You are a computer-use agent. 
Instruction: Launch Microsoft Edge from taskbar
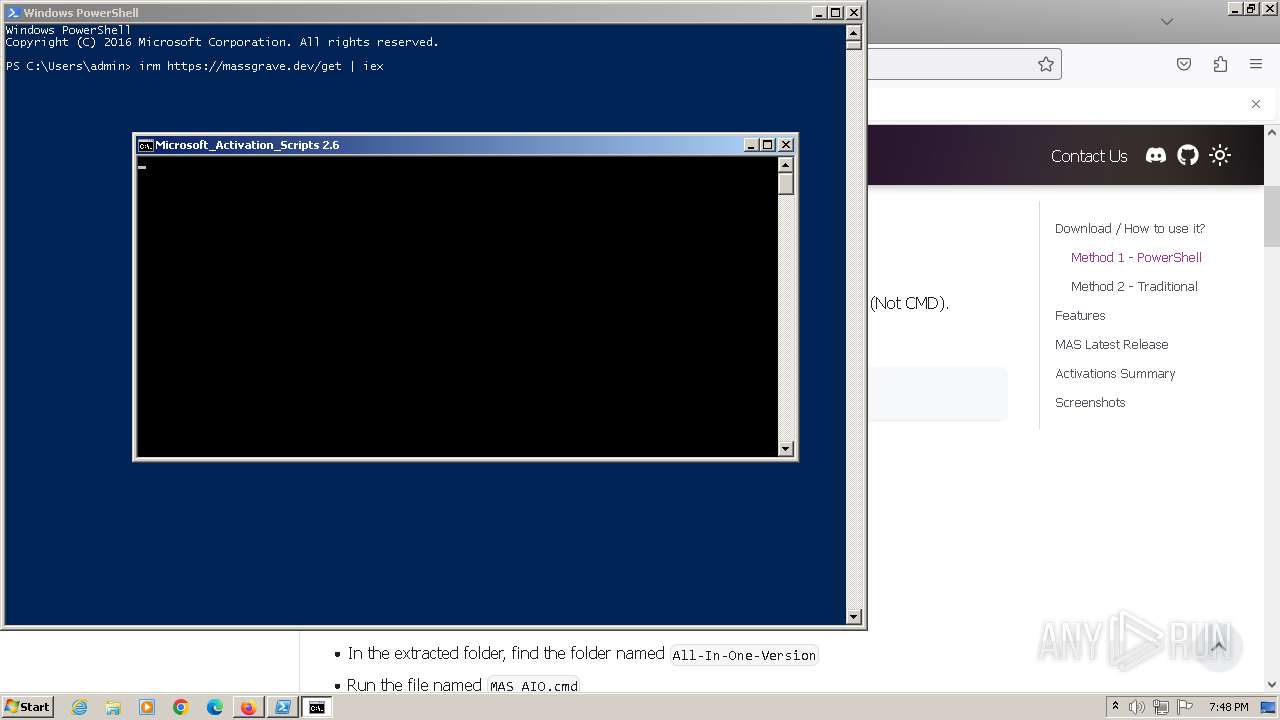pos(215,707)
